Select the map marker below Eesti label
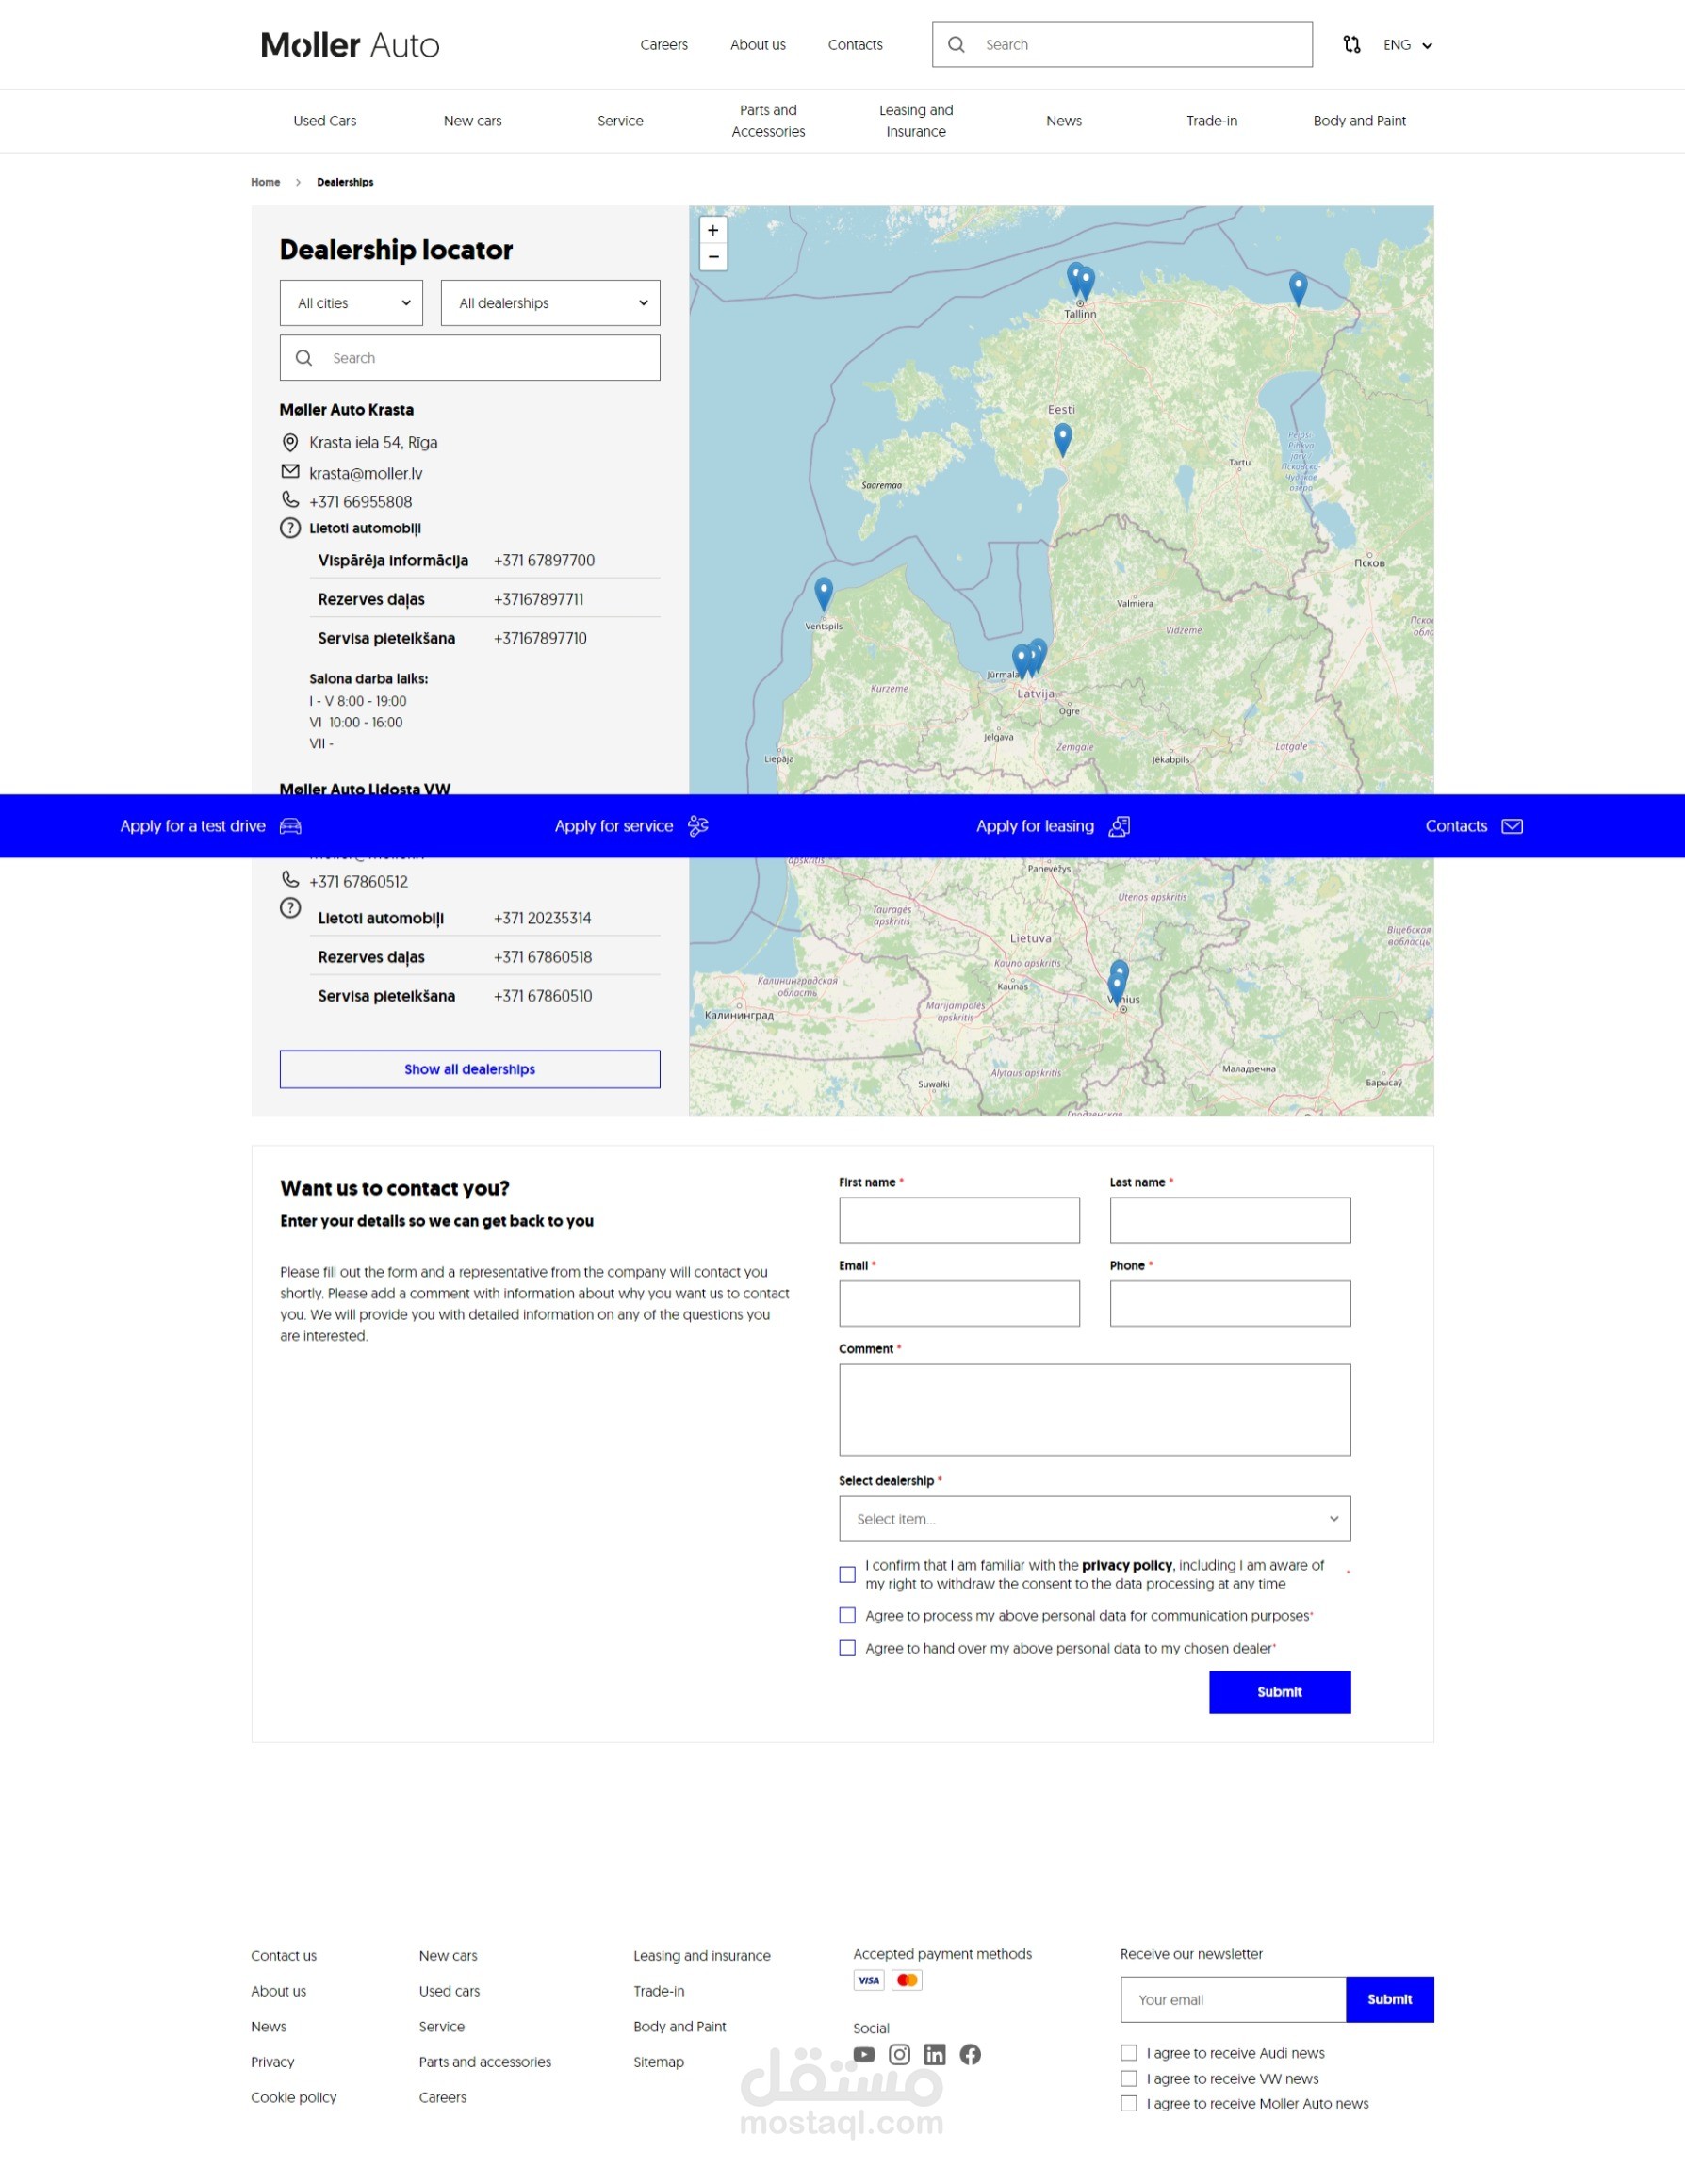The width and height of the screenshot is (1685, 2184). 1063,439
